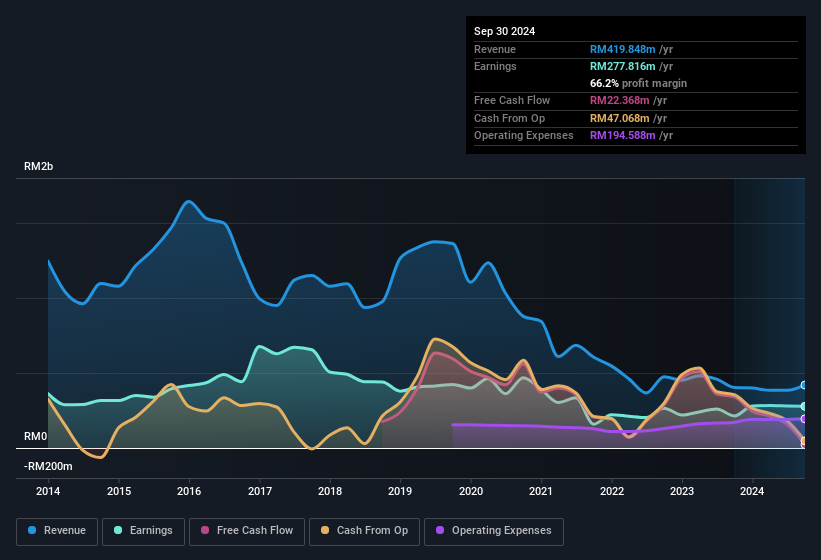Click the blue Revenue endpoint marker
This screenshot has width=821, height=560.
(804, 385)
